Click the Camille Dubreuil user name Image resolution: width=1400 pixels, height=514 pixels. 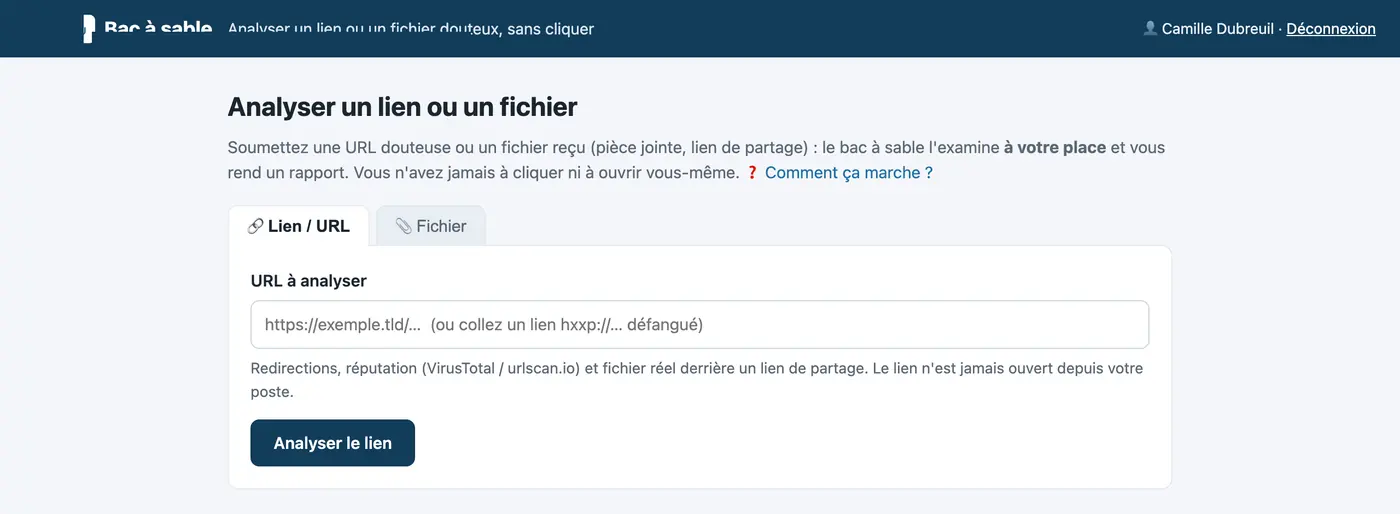pyautogui.click(x=1218, y=29)
